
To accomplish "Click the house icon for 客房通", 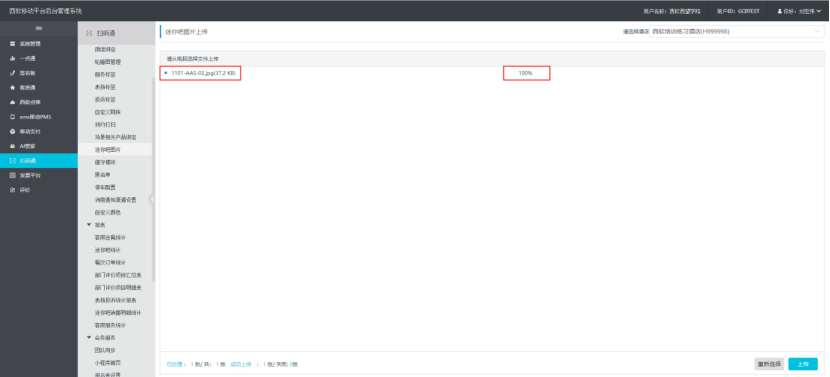I will pos(12,87).
